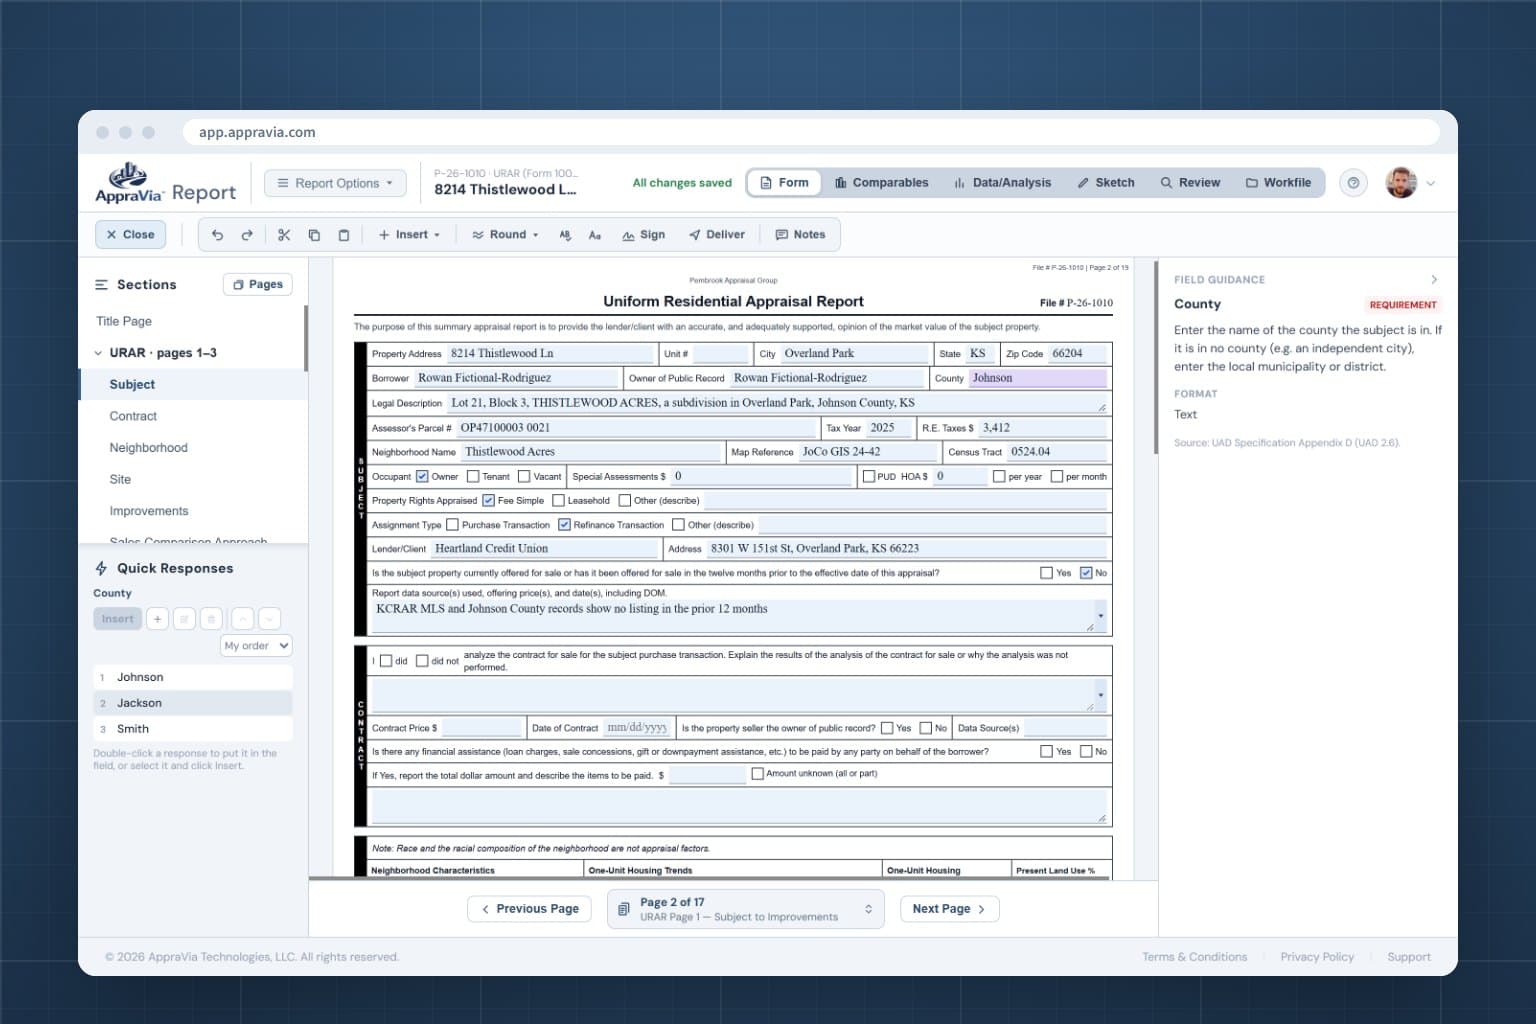Open the Support link
Image resolution: width=1536 pixels, height=1024 pixels.
point(1409,957)
